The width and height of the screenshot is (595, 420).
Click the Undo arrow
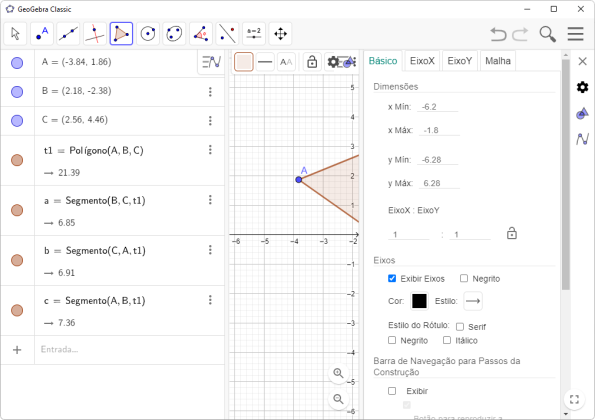(498, 34)
